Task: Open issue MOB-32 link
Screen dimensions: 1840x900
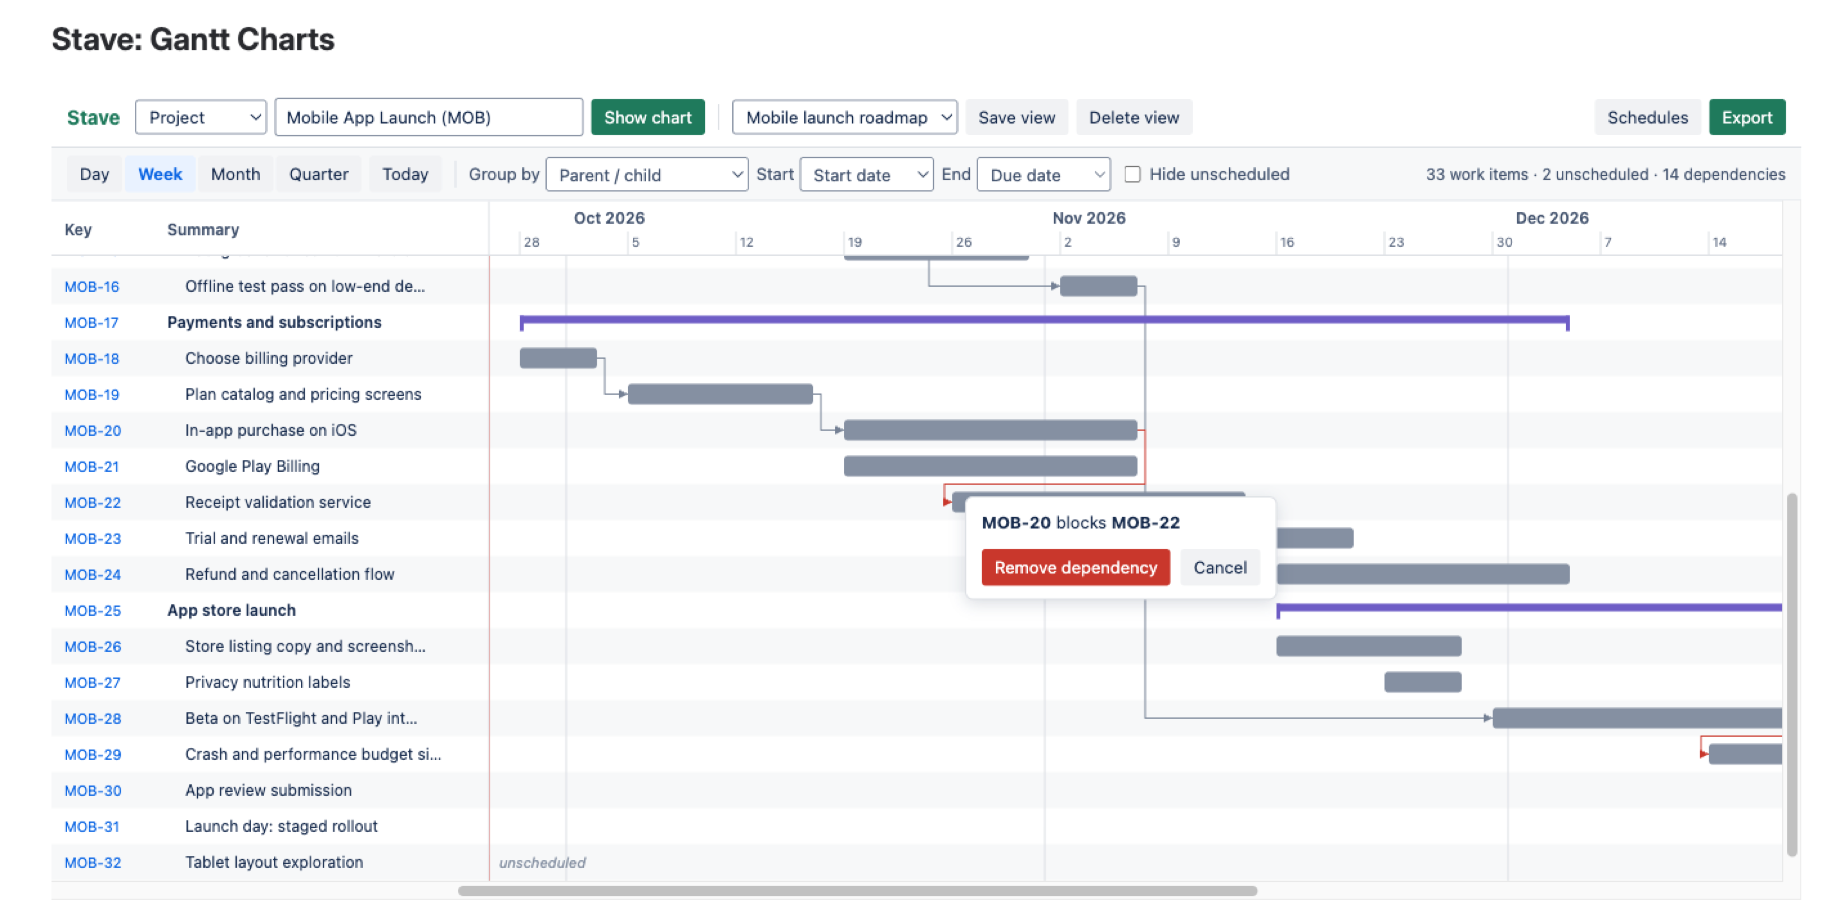Action: [x=93, y=862]
